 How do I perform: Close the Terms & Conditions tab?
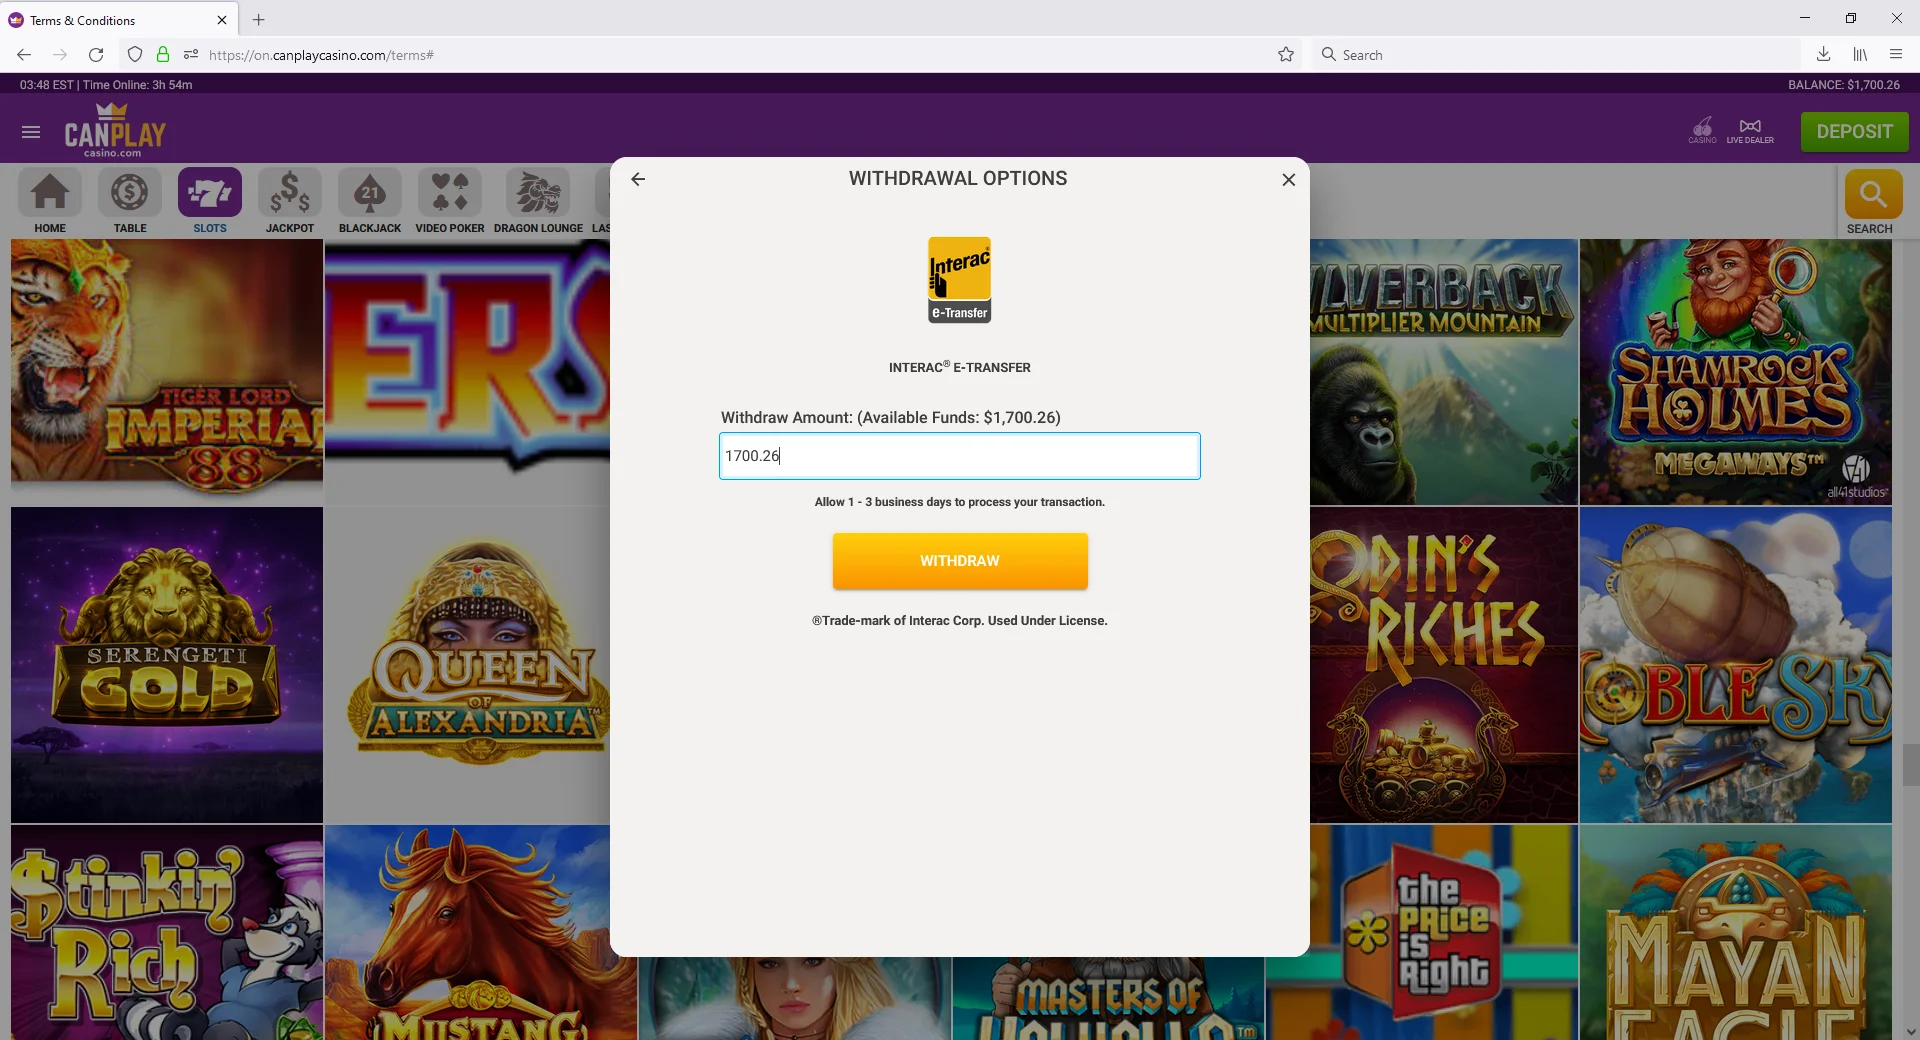(x=222, y=20)
